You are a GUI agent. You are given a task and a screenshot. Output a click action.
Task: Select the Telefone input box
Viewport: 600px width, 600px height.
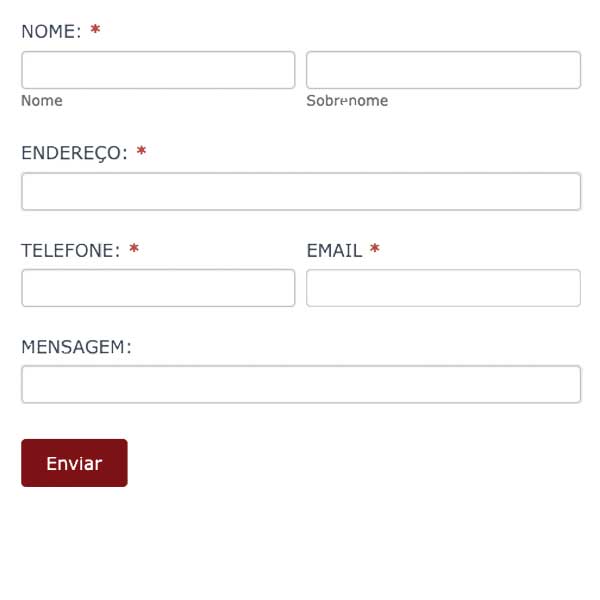(158, 288)
